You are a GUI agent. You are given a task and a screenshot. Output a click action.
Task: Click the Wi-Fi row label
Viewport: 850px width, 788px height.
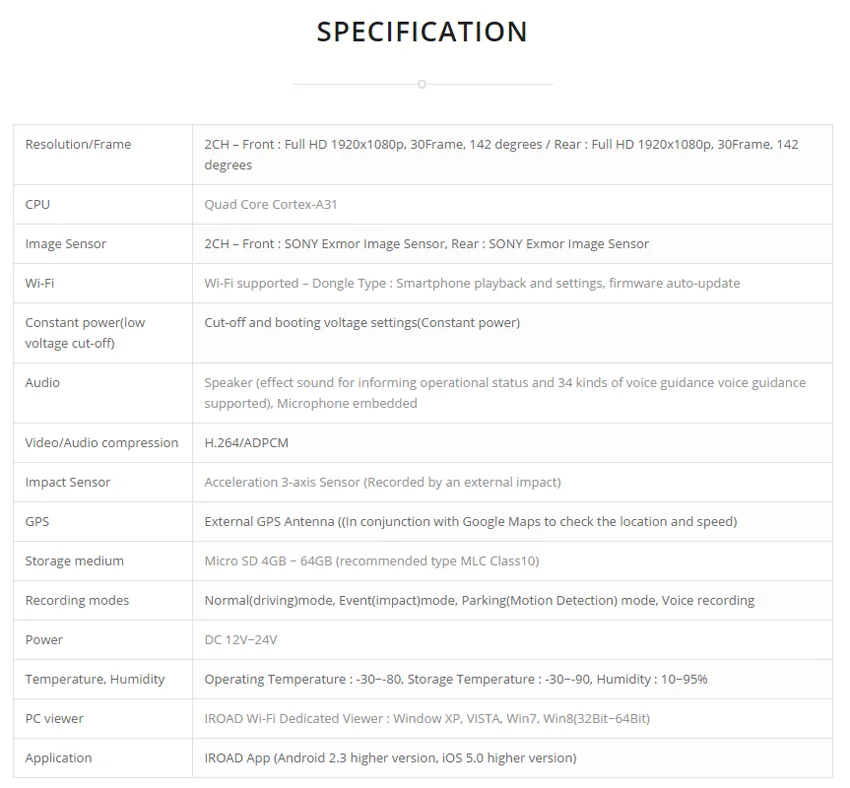[40, 283]
